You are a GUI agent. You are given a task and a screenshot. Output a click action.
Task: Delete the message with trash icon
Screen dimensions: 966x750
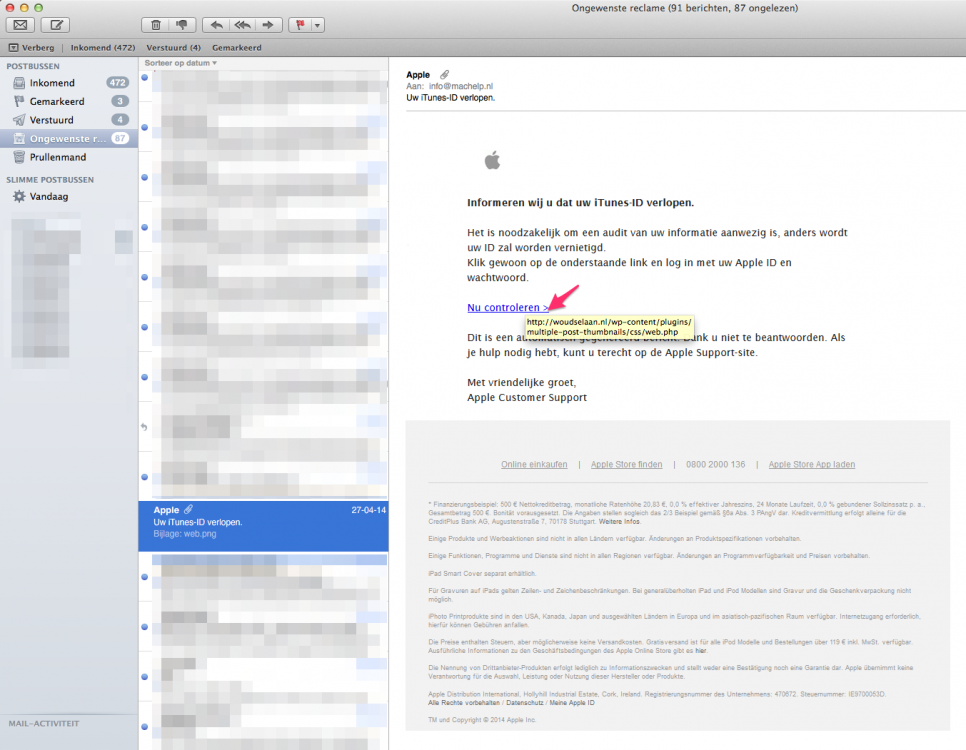point(155,25)
